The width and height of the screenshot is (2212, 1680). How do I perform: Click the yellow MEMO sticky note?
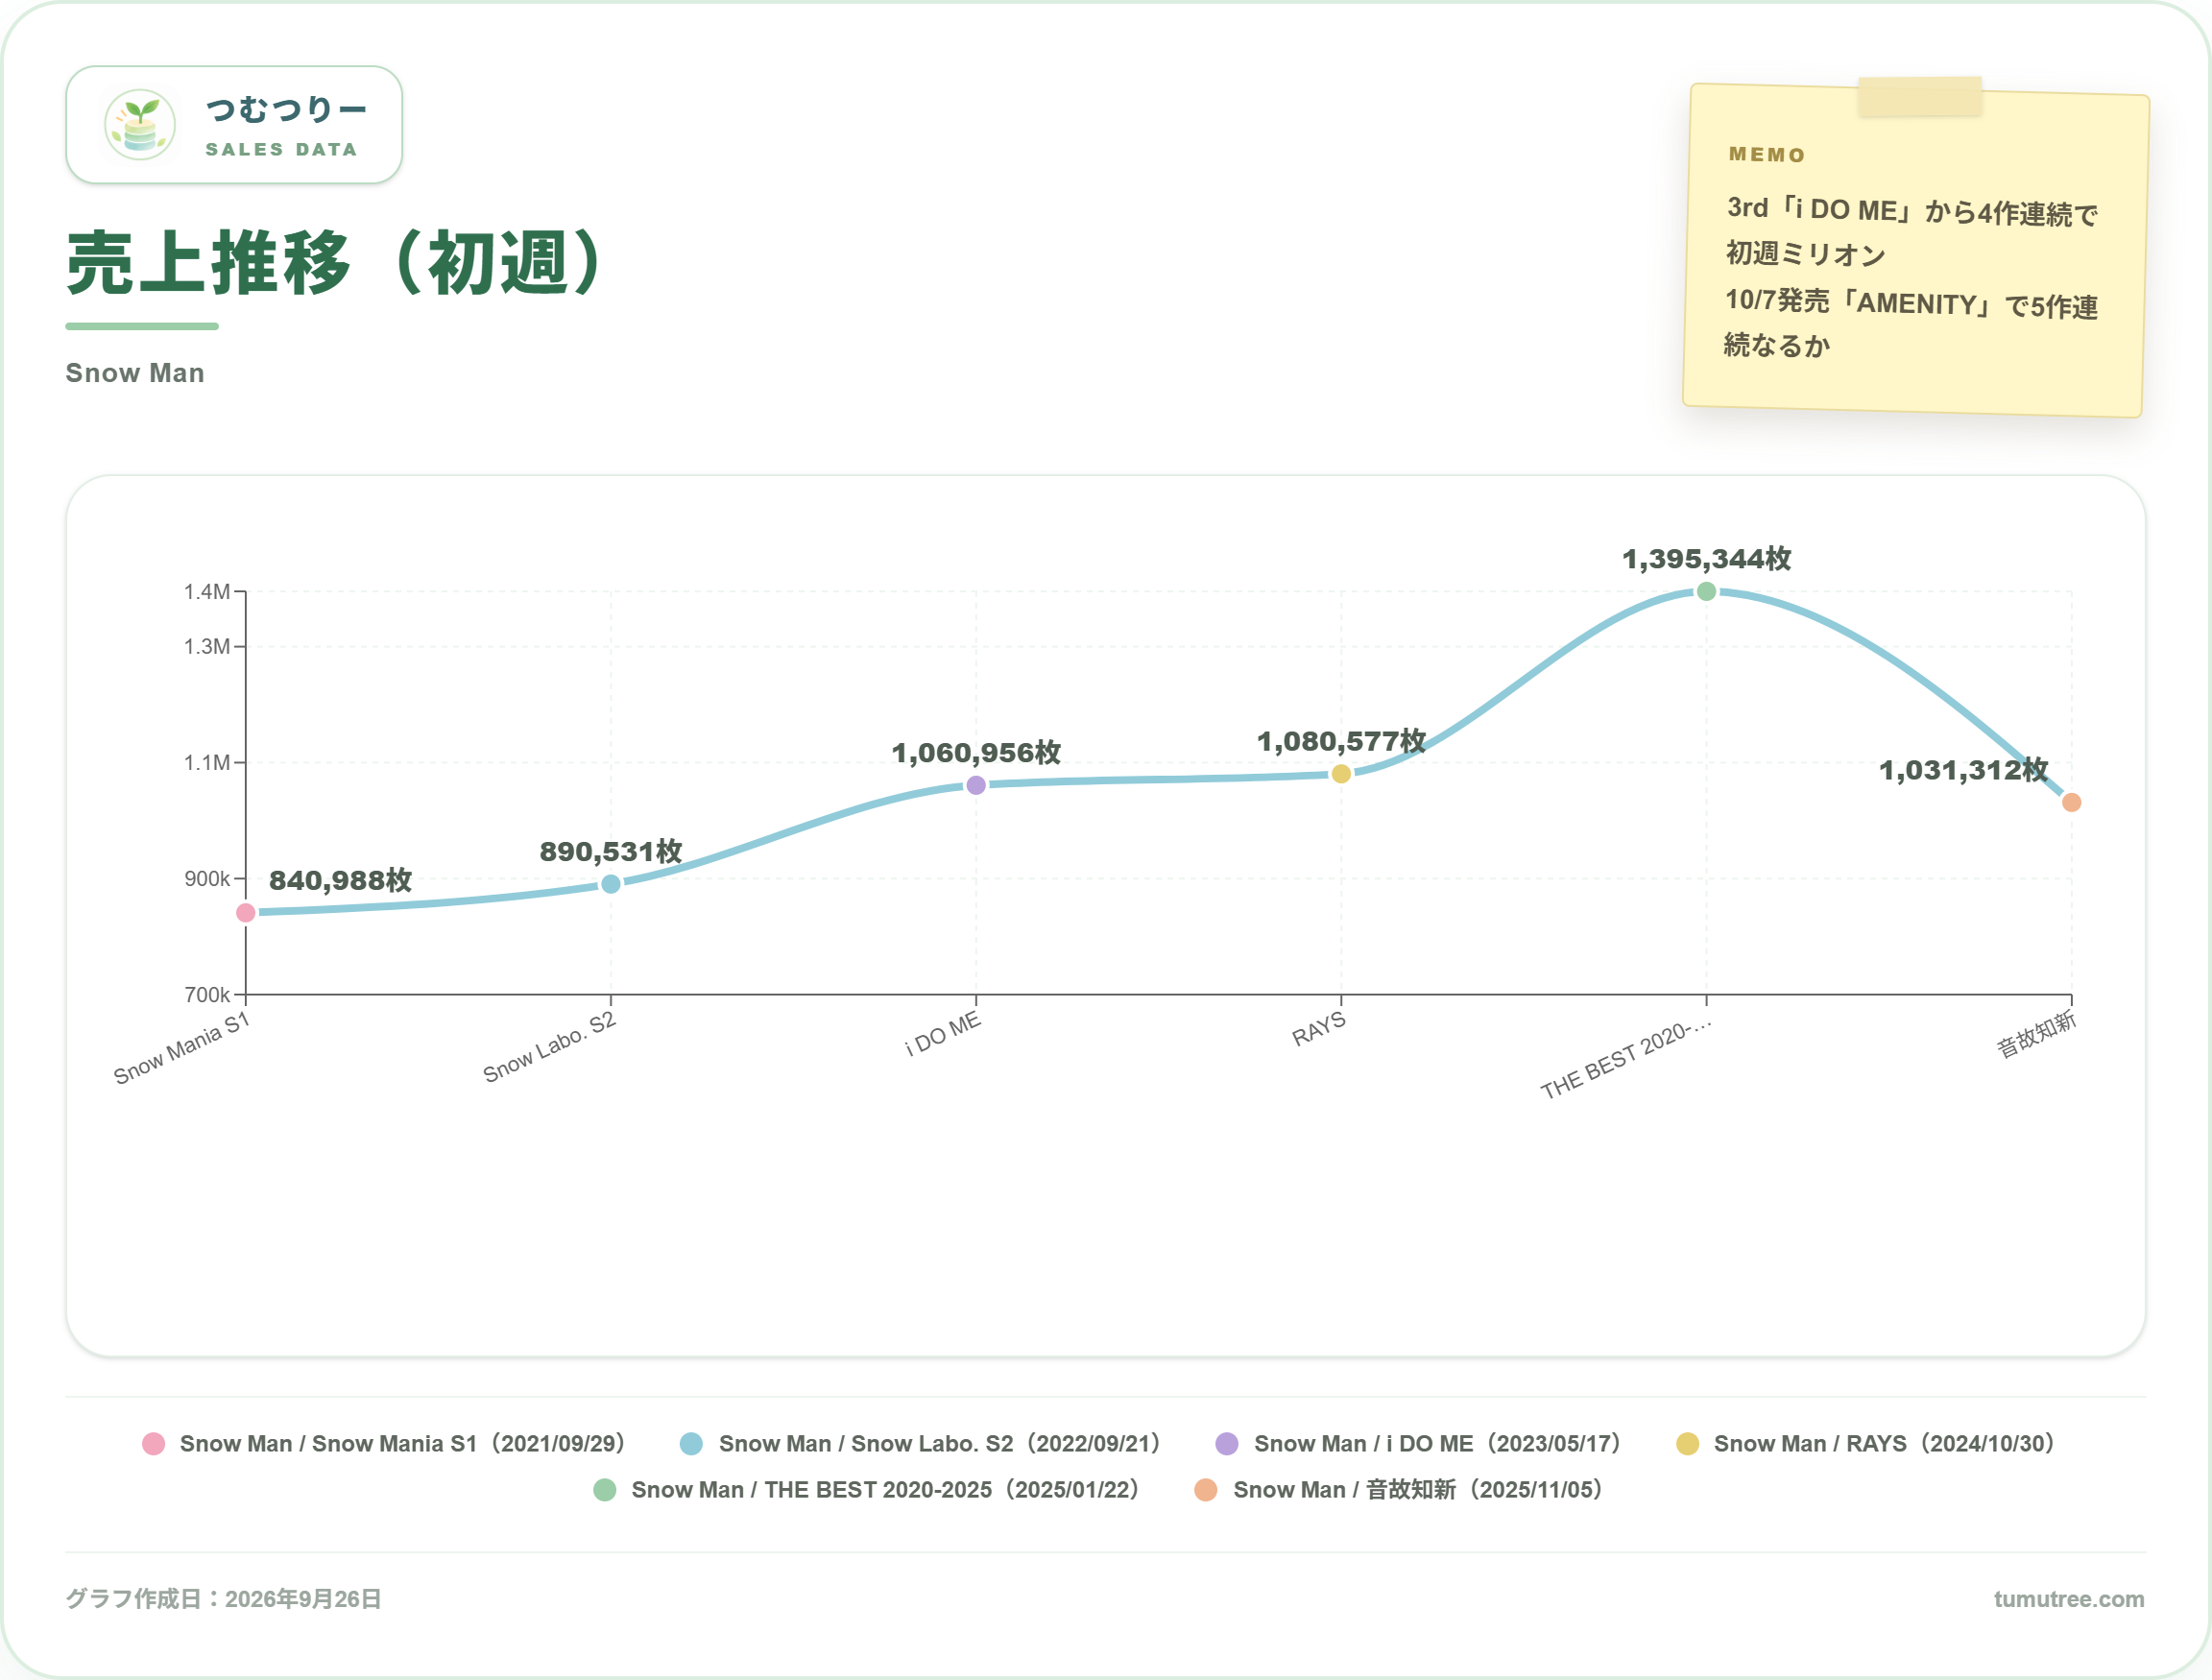click(1916, 250)
